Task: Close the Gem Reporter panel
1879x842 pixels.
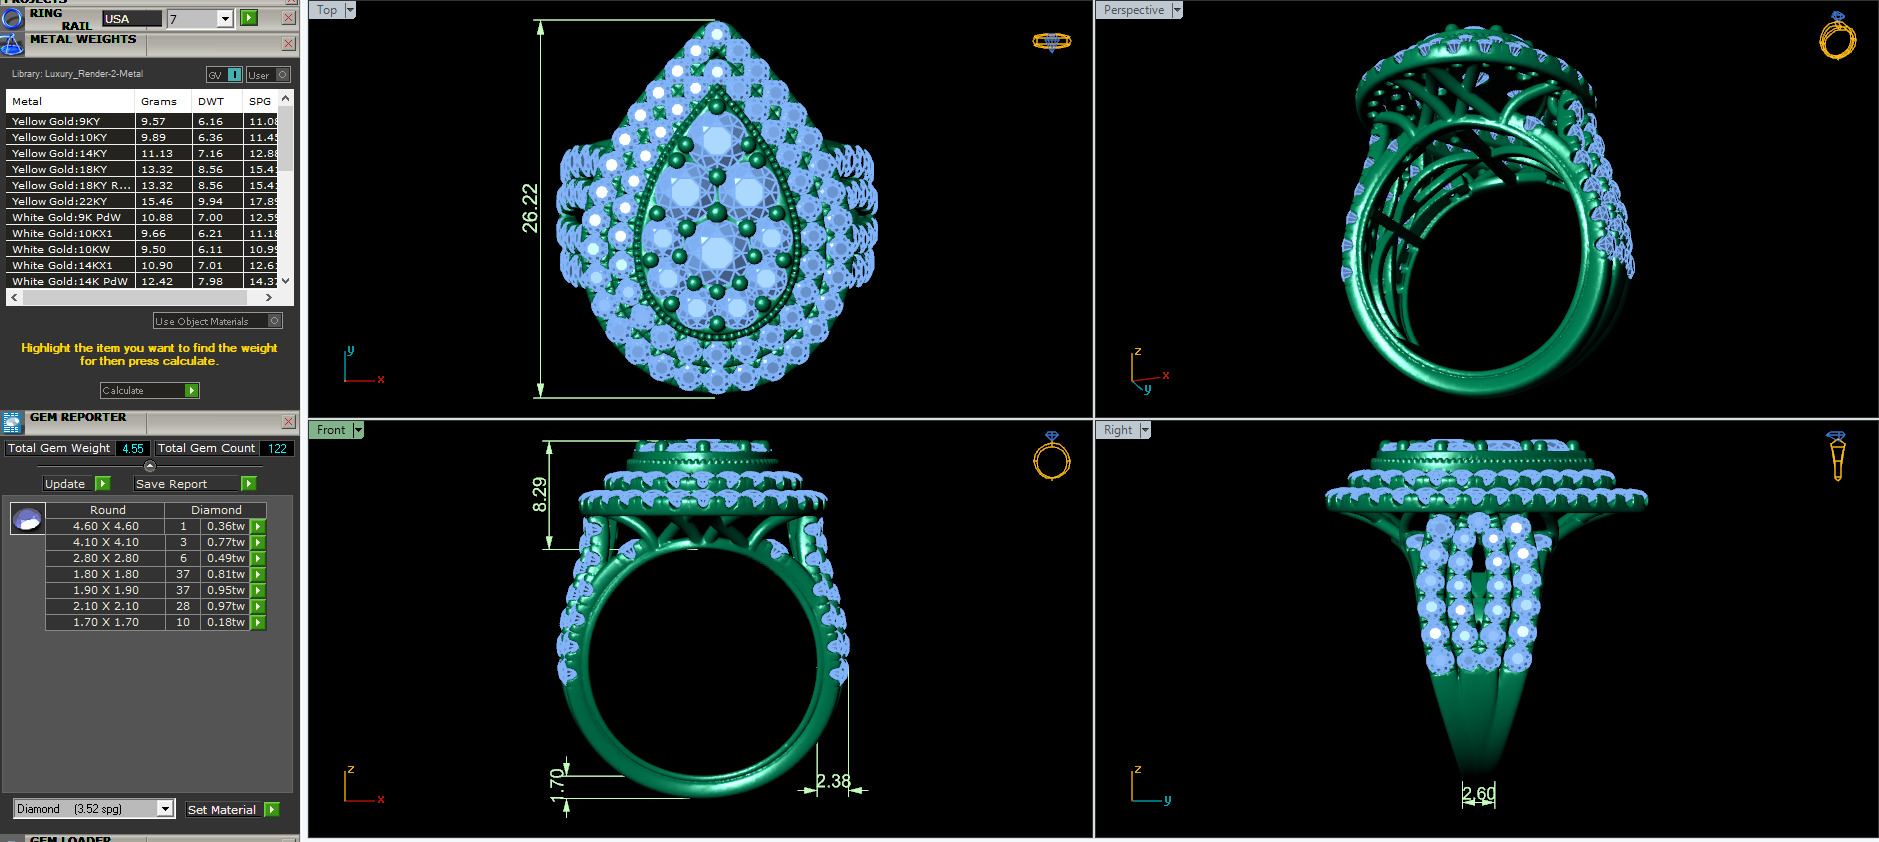Action: (288, 422)
